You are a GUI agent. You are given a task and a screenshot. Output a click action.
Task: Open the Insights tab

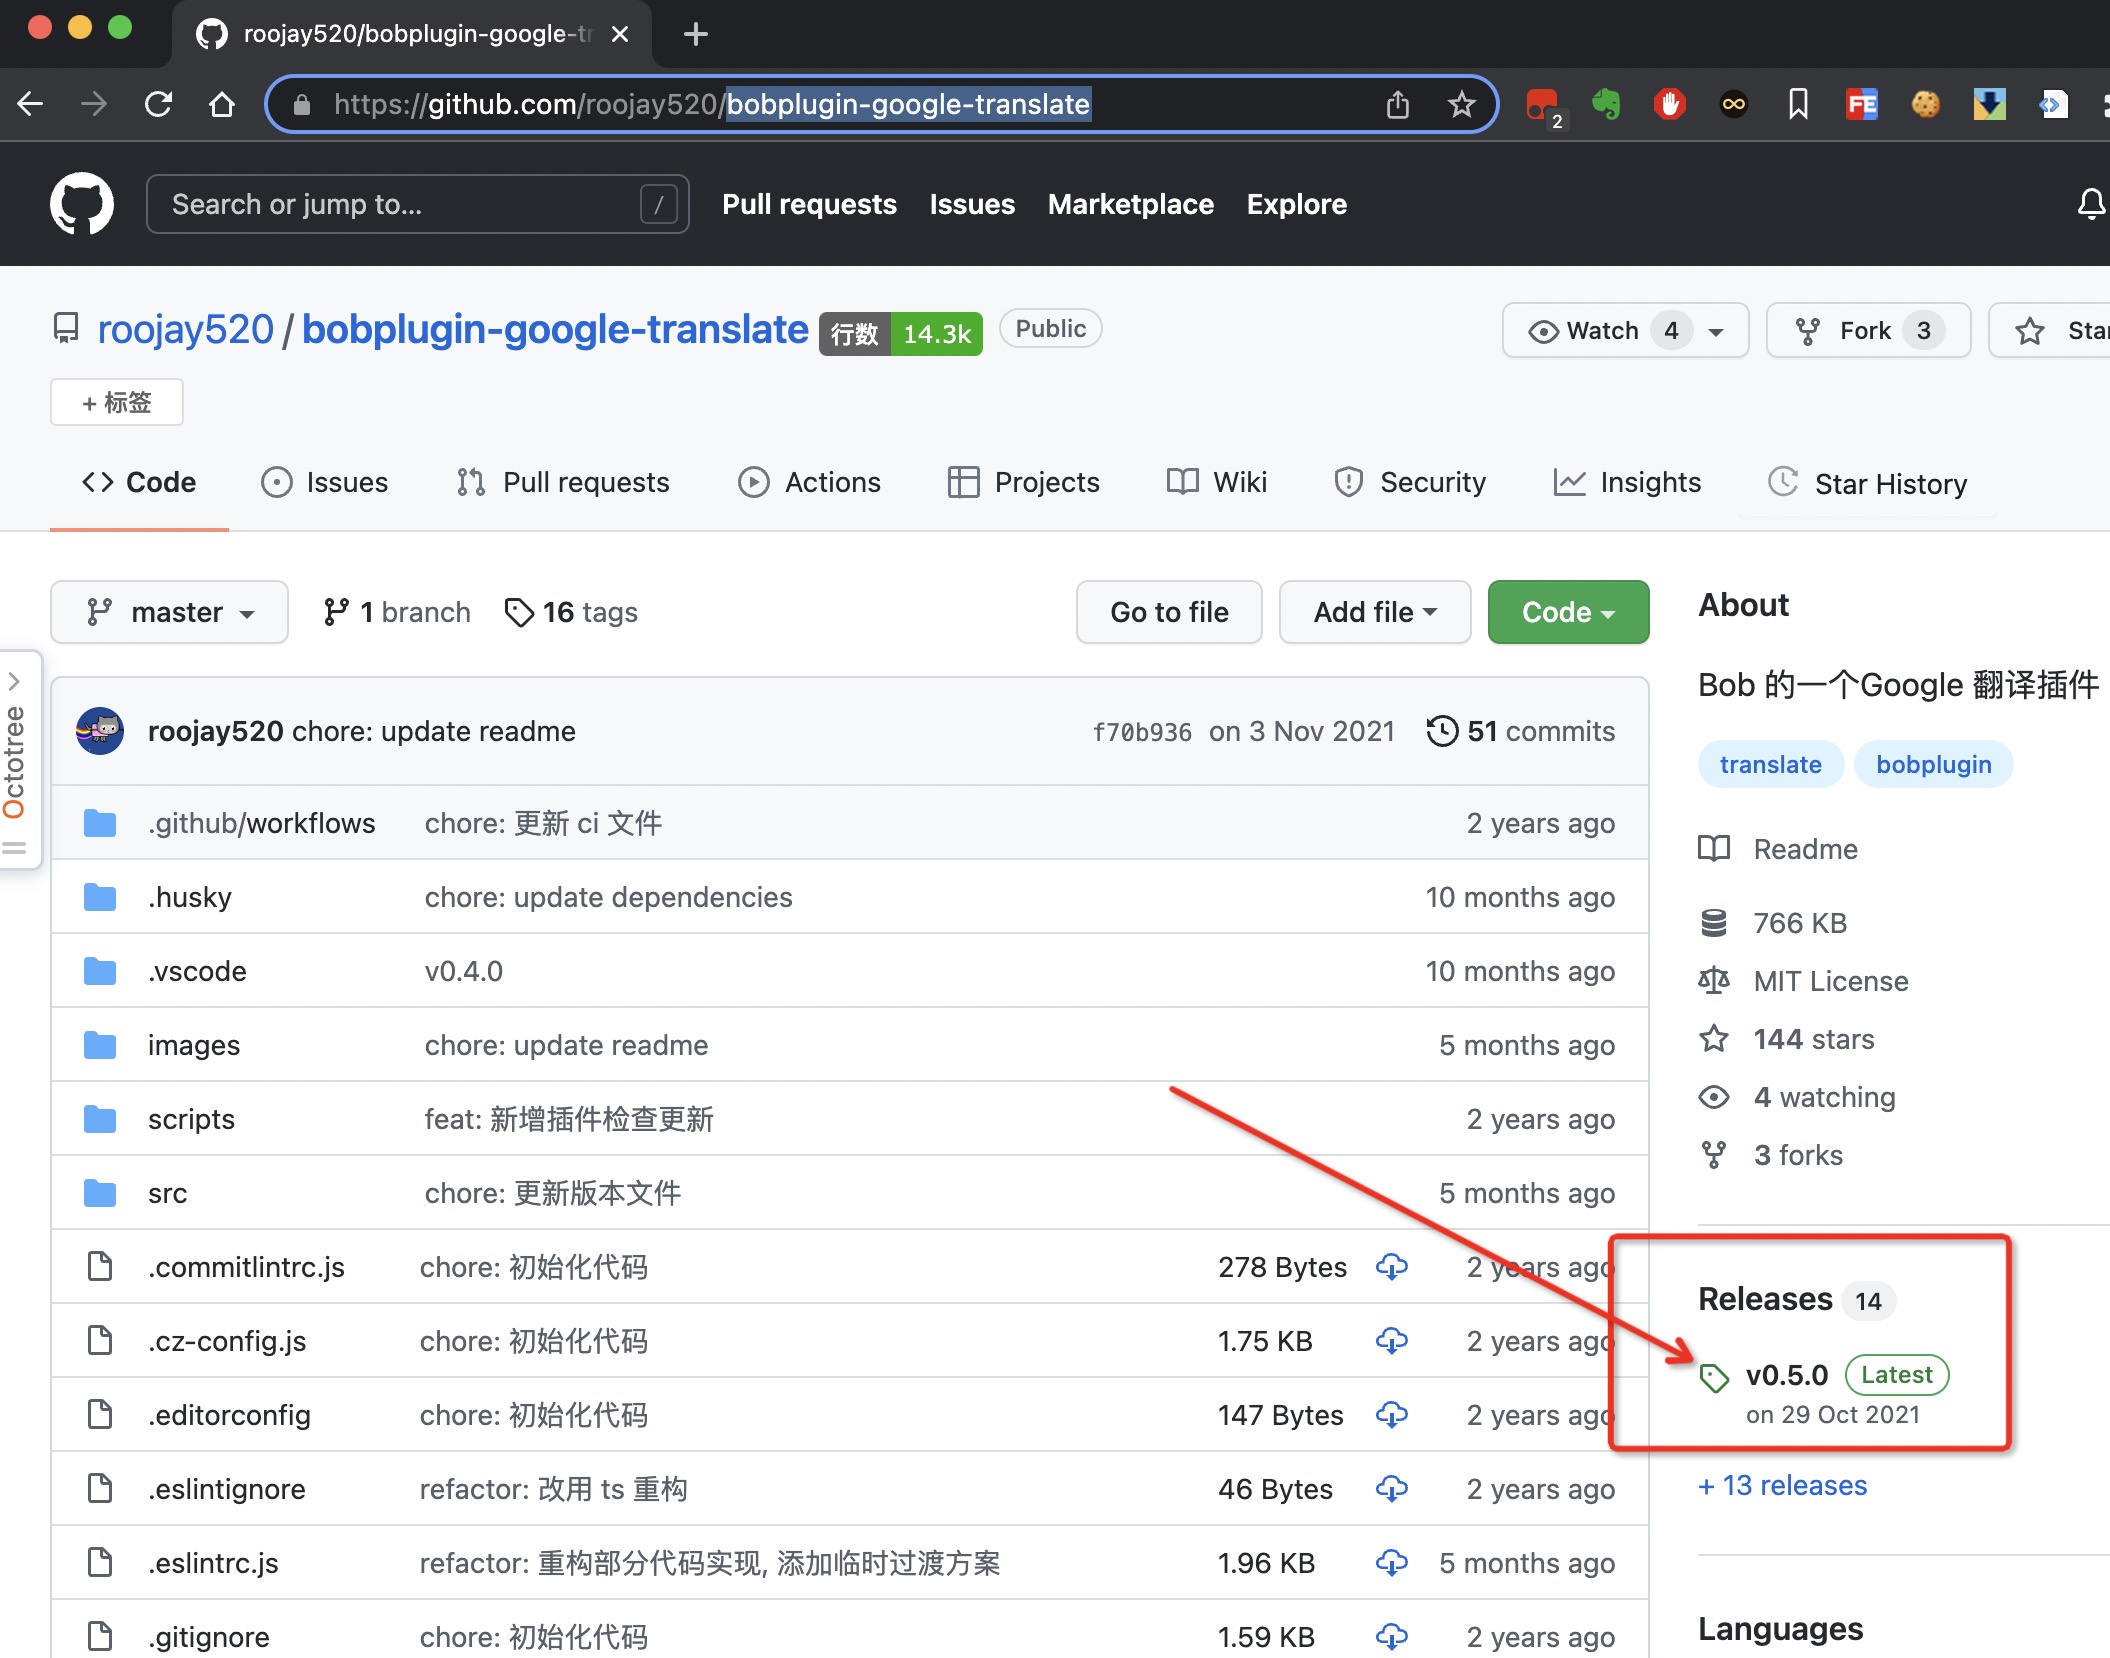(x=1627, y=483)
